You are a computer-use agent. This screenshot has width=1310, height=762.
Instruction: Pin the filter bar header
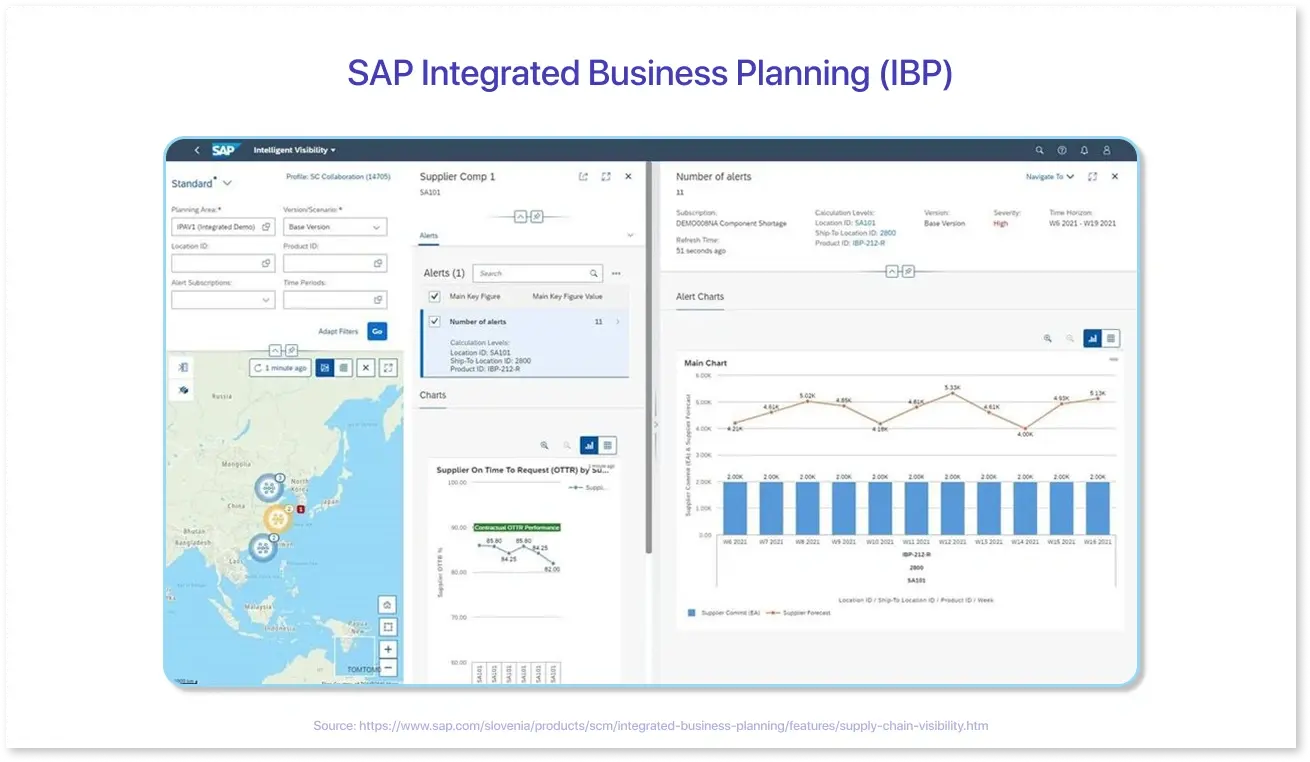291,350
